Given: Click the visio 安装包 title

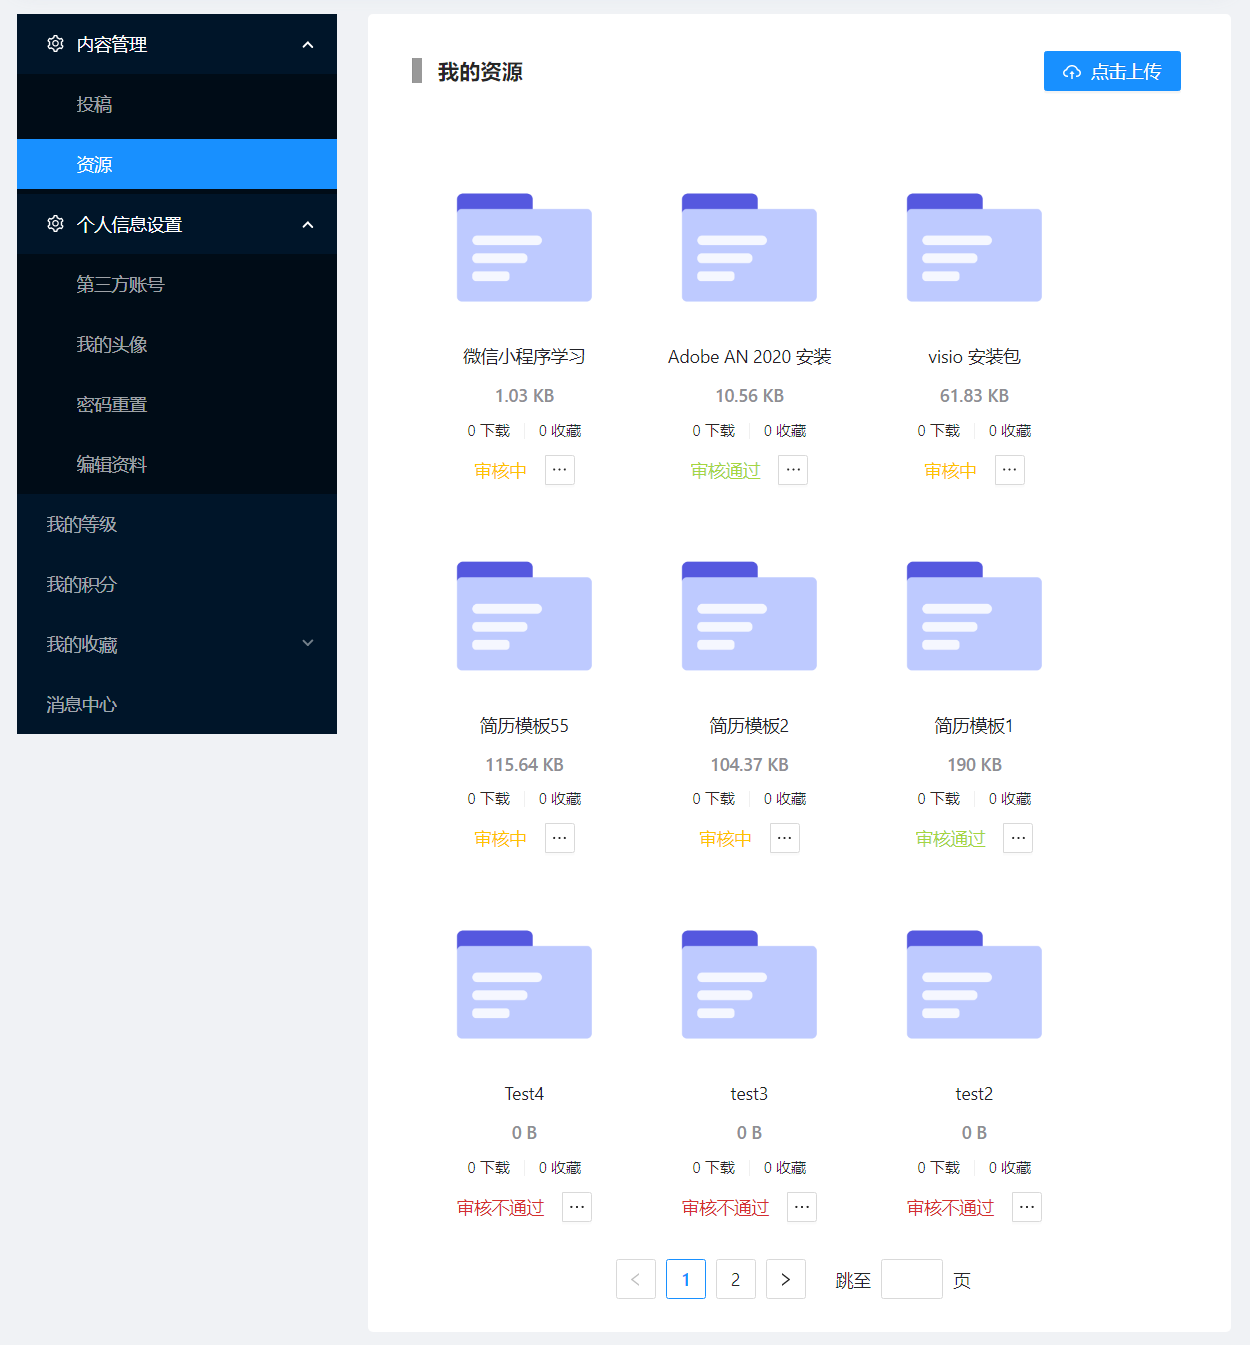Looking at the screenshot, I should pyautogui.click(x=974, y=357).
